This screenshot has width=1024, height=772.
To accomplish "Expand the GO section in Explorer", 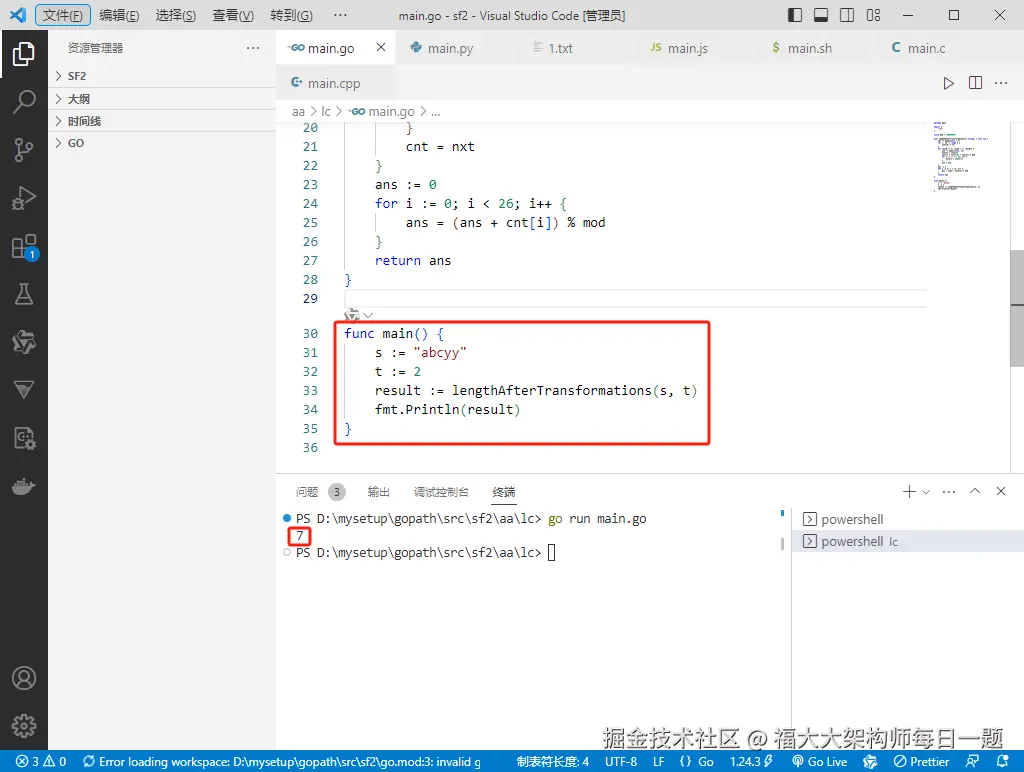I will (162, 143).
